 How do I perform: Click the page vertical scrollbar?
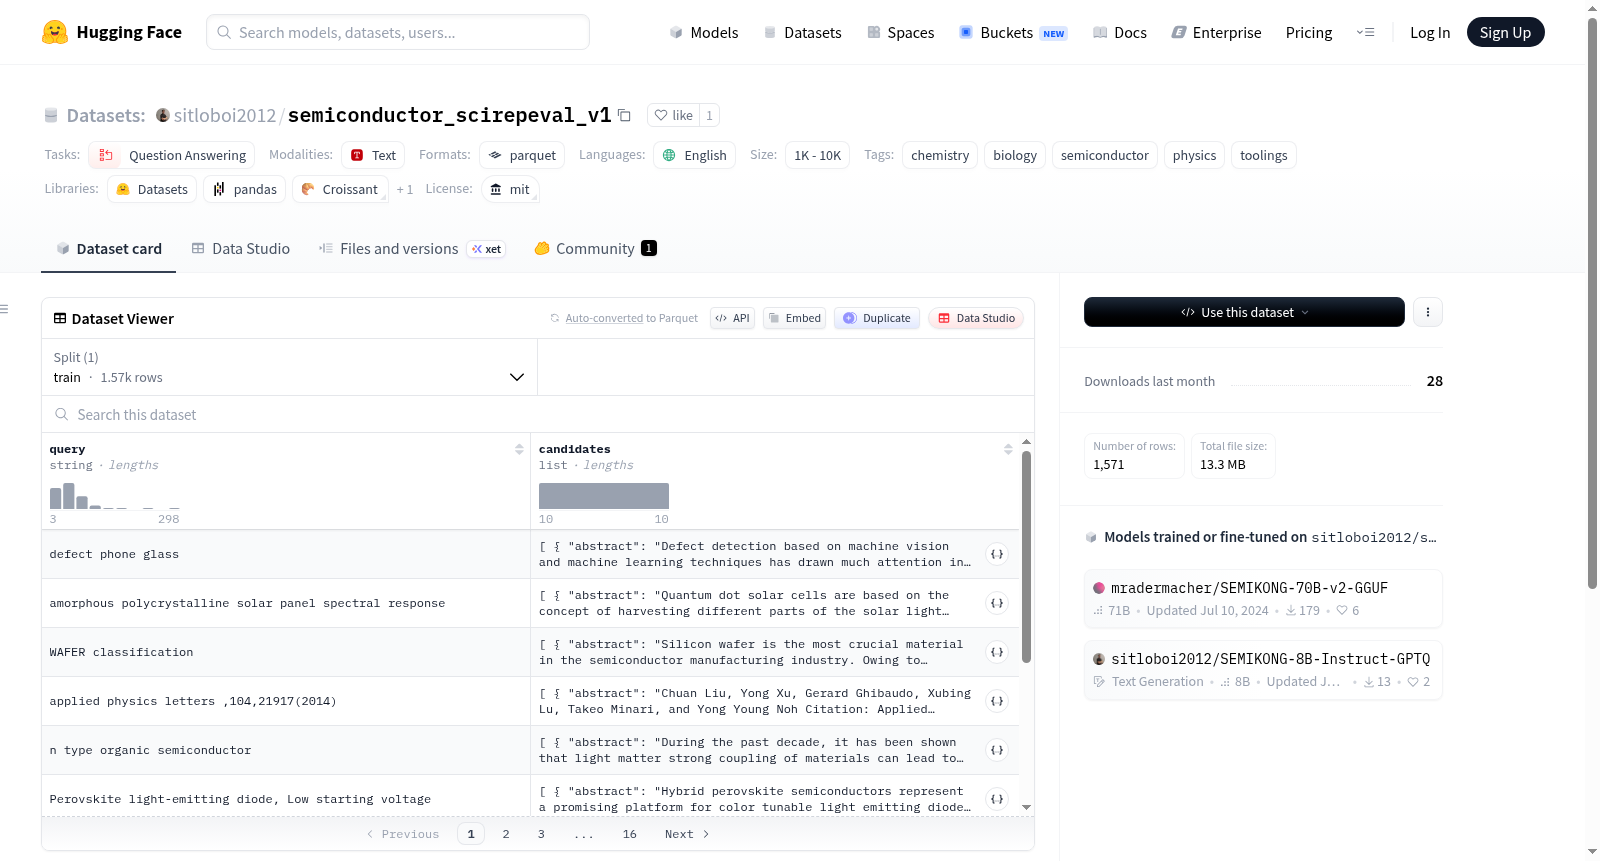click(1593, 303)
